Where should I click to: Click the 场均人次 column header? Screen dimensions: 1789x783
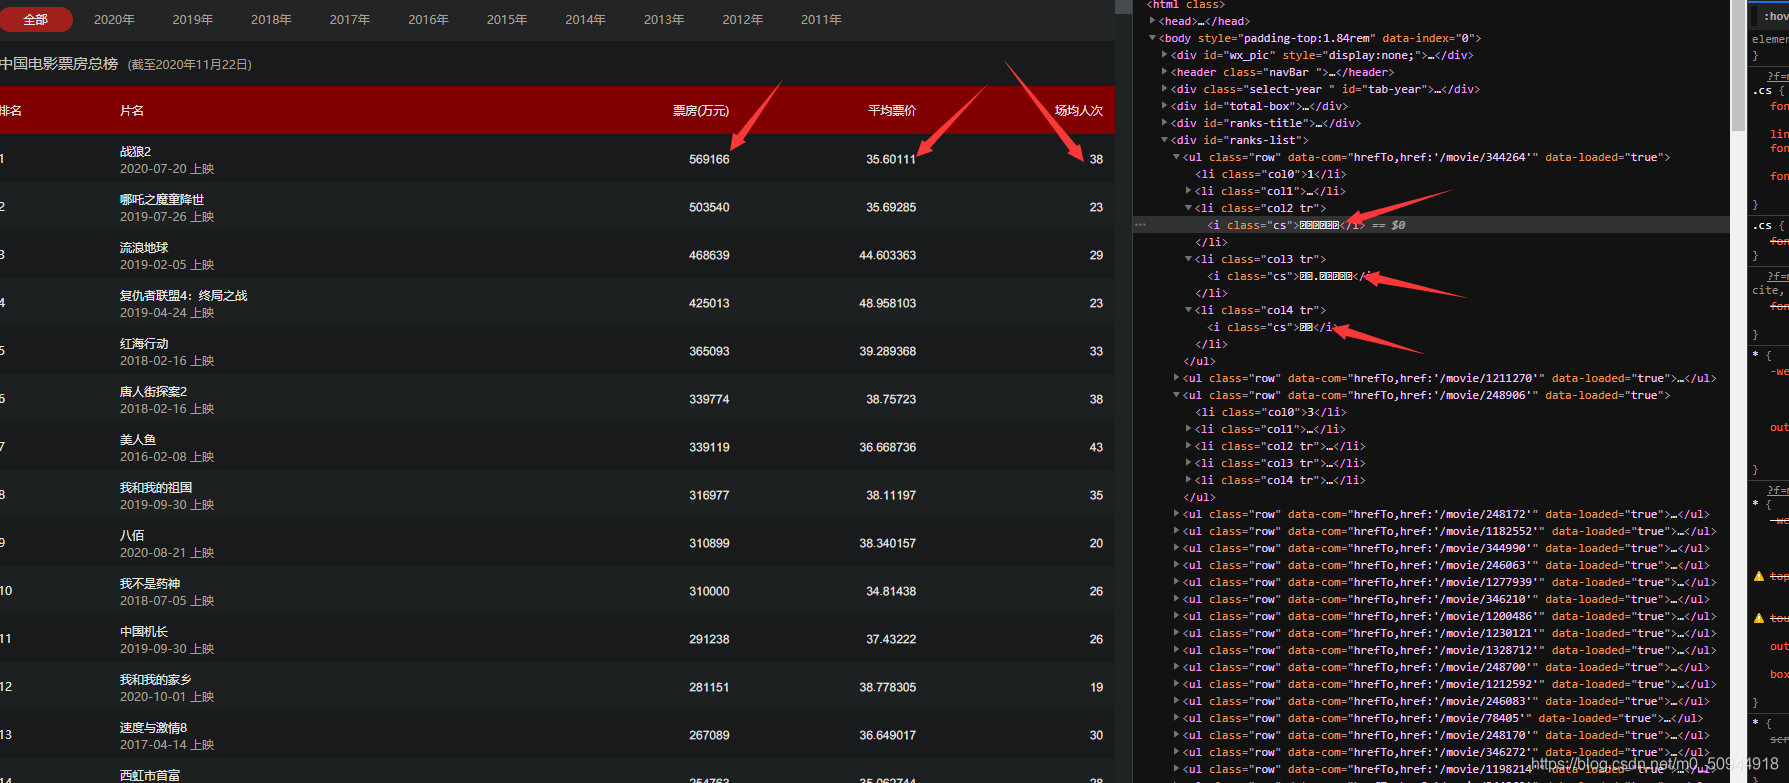1079,110
